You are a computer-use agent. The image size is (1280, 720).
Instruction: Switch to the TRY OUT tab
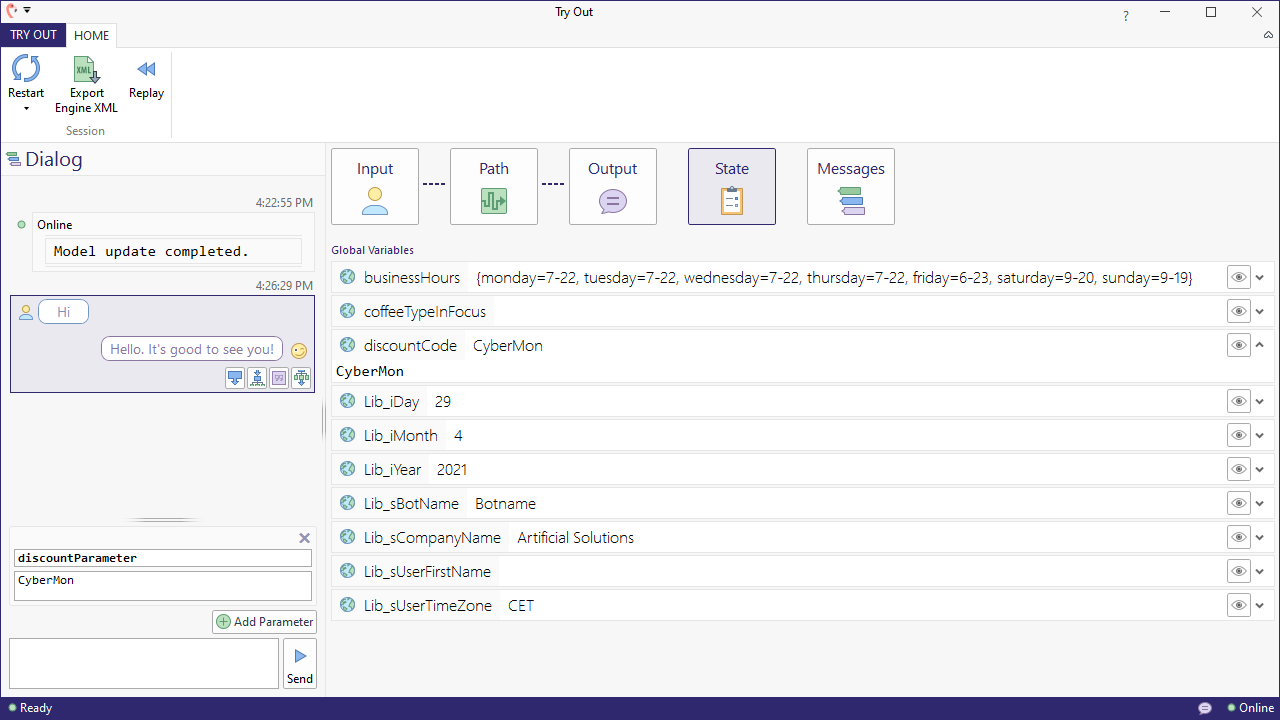pyautogui.click(x=33, y=35)
